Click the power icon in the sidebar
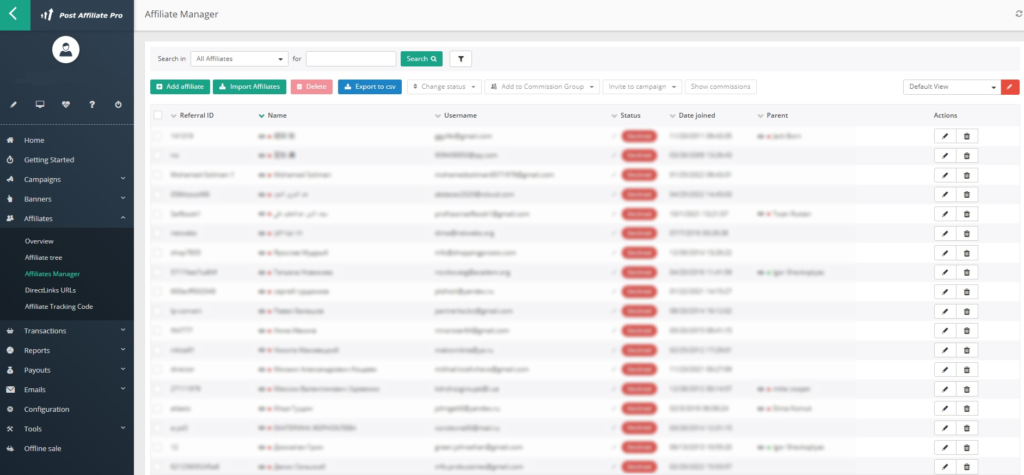The height and width of the screenshot is (475, 1024). coord(118,104)
